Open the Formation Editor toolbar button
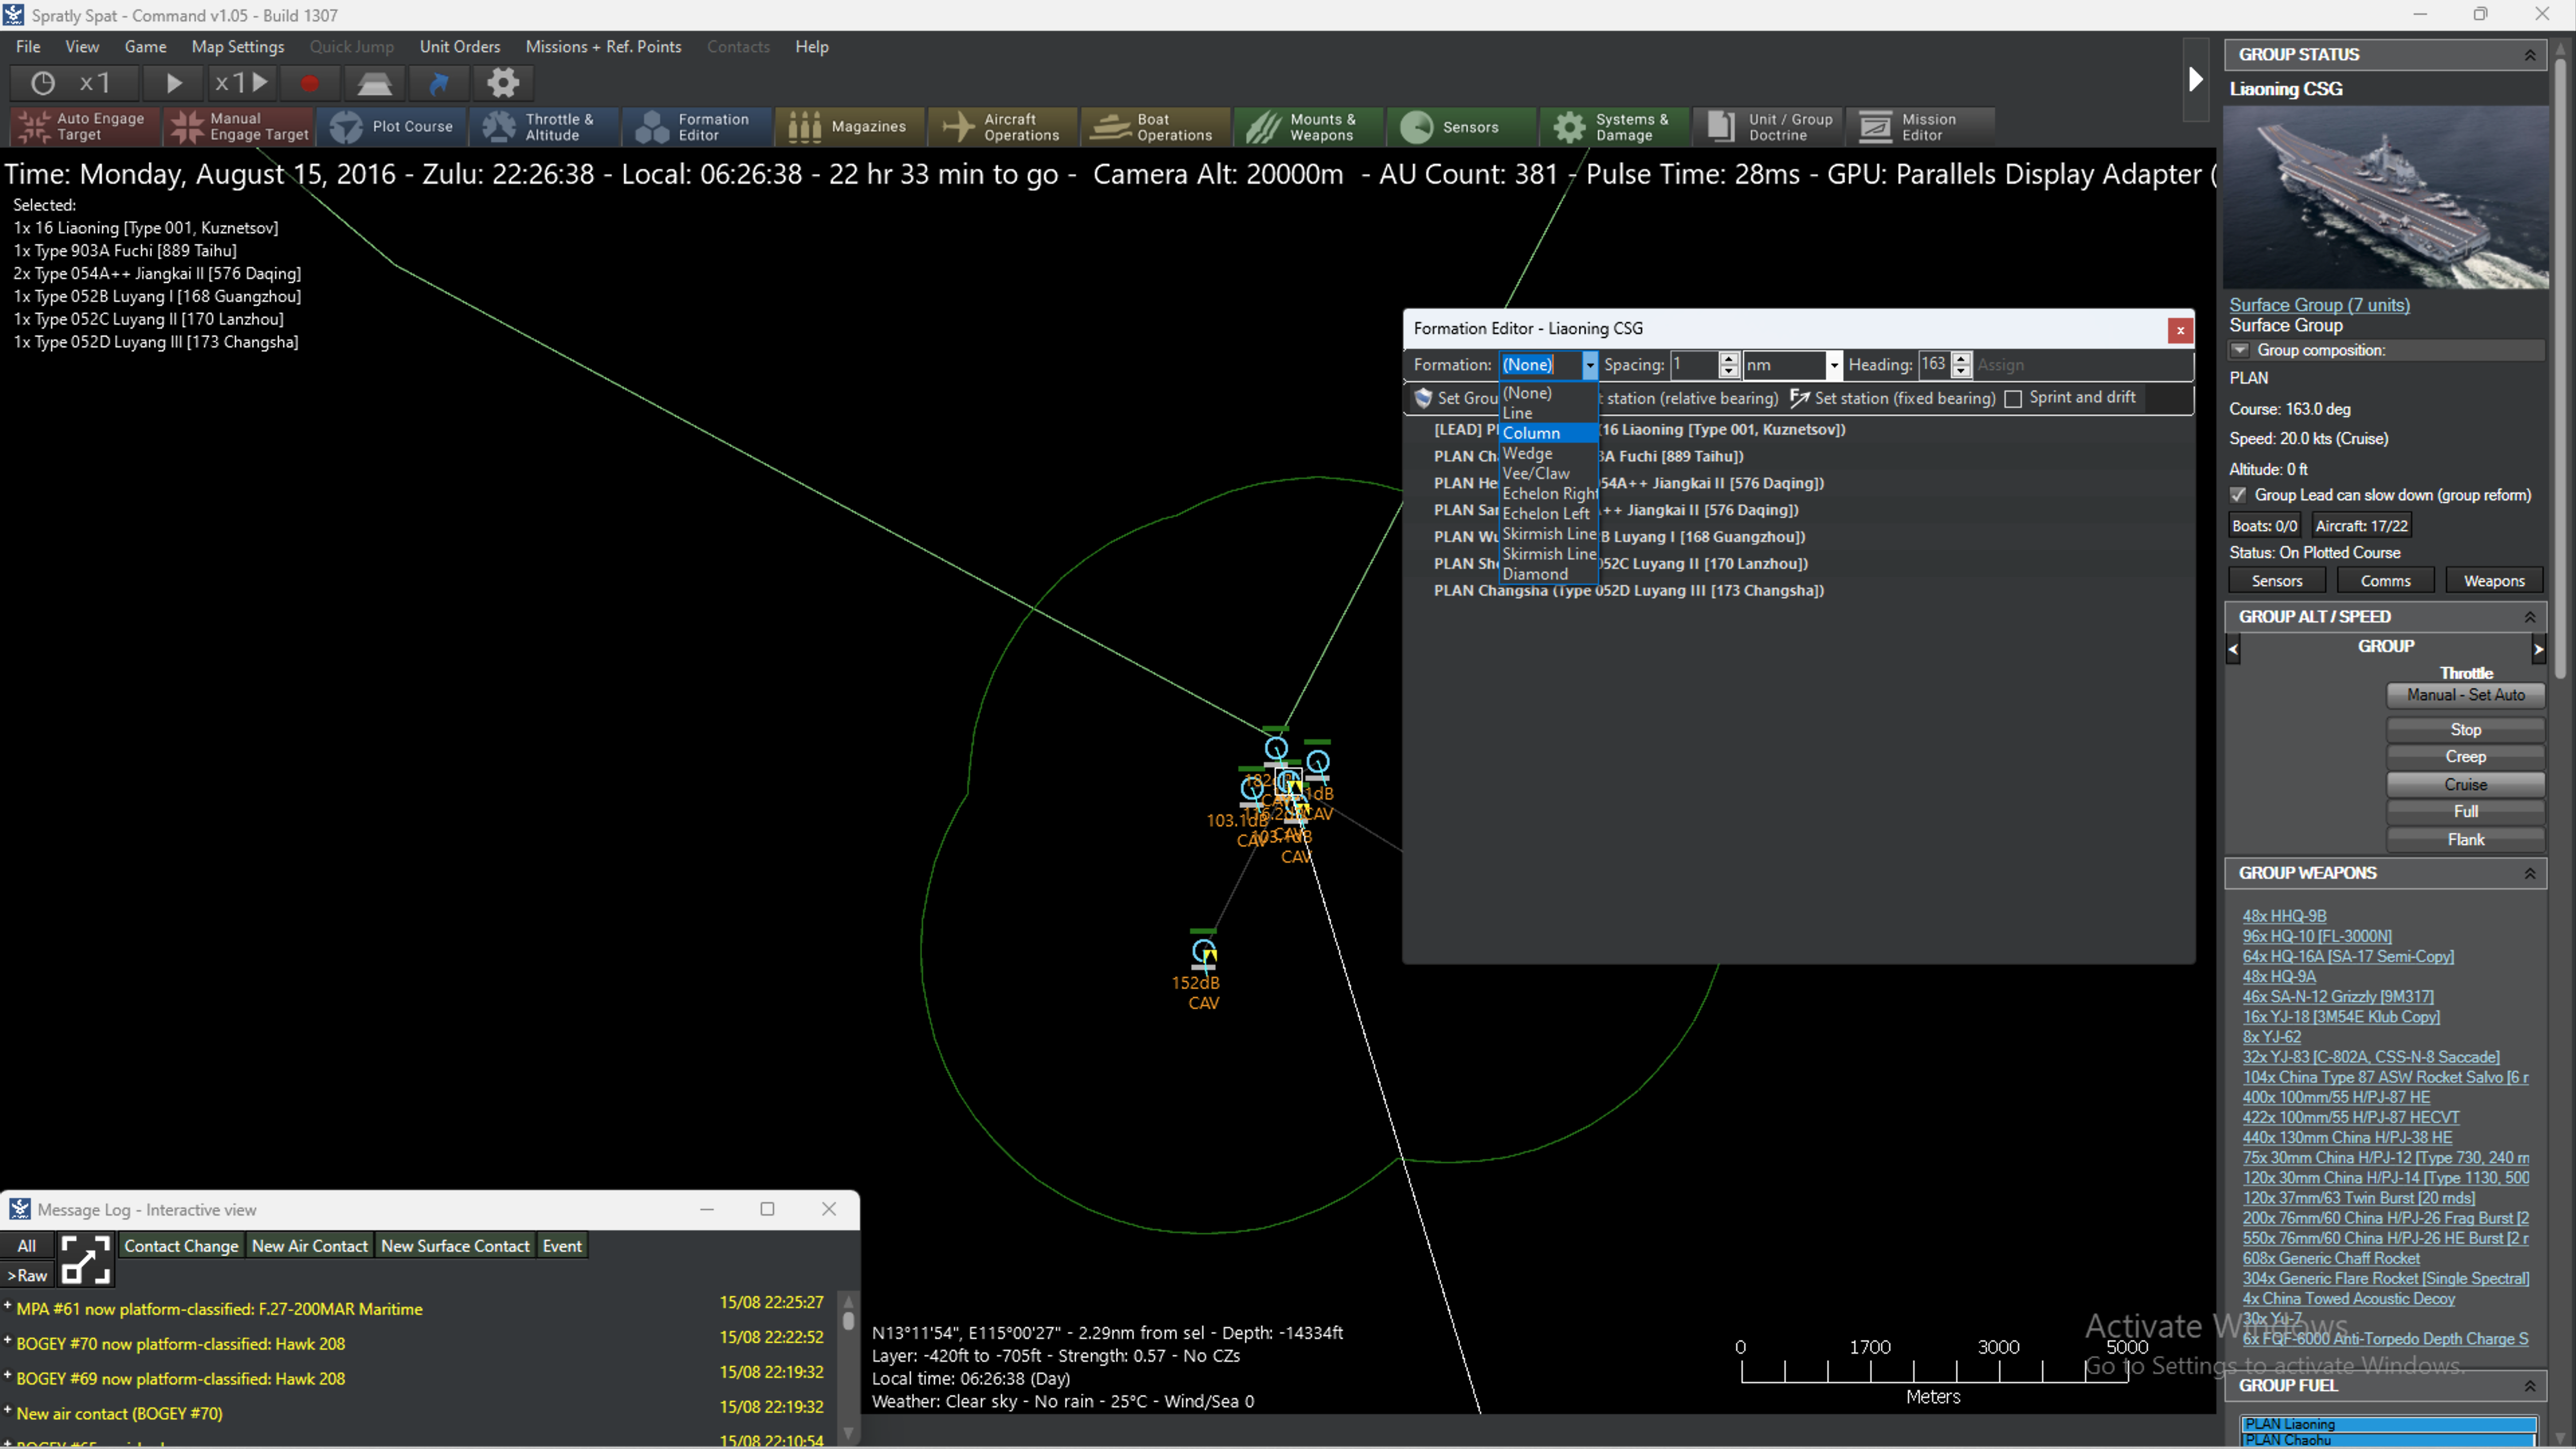 (x=698, y=127)
